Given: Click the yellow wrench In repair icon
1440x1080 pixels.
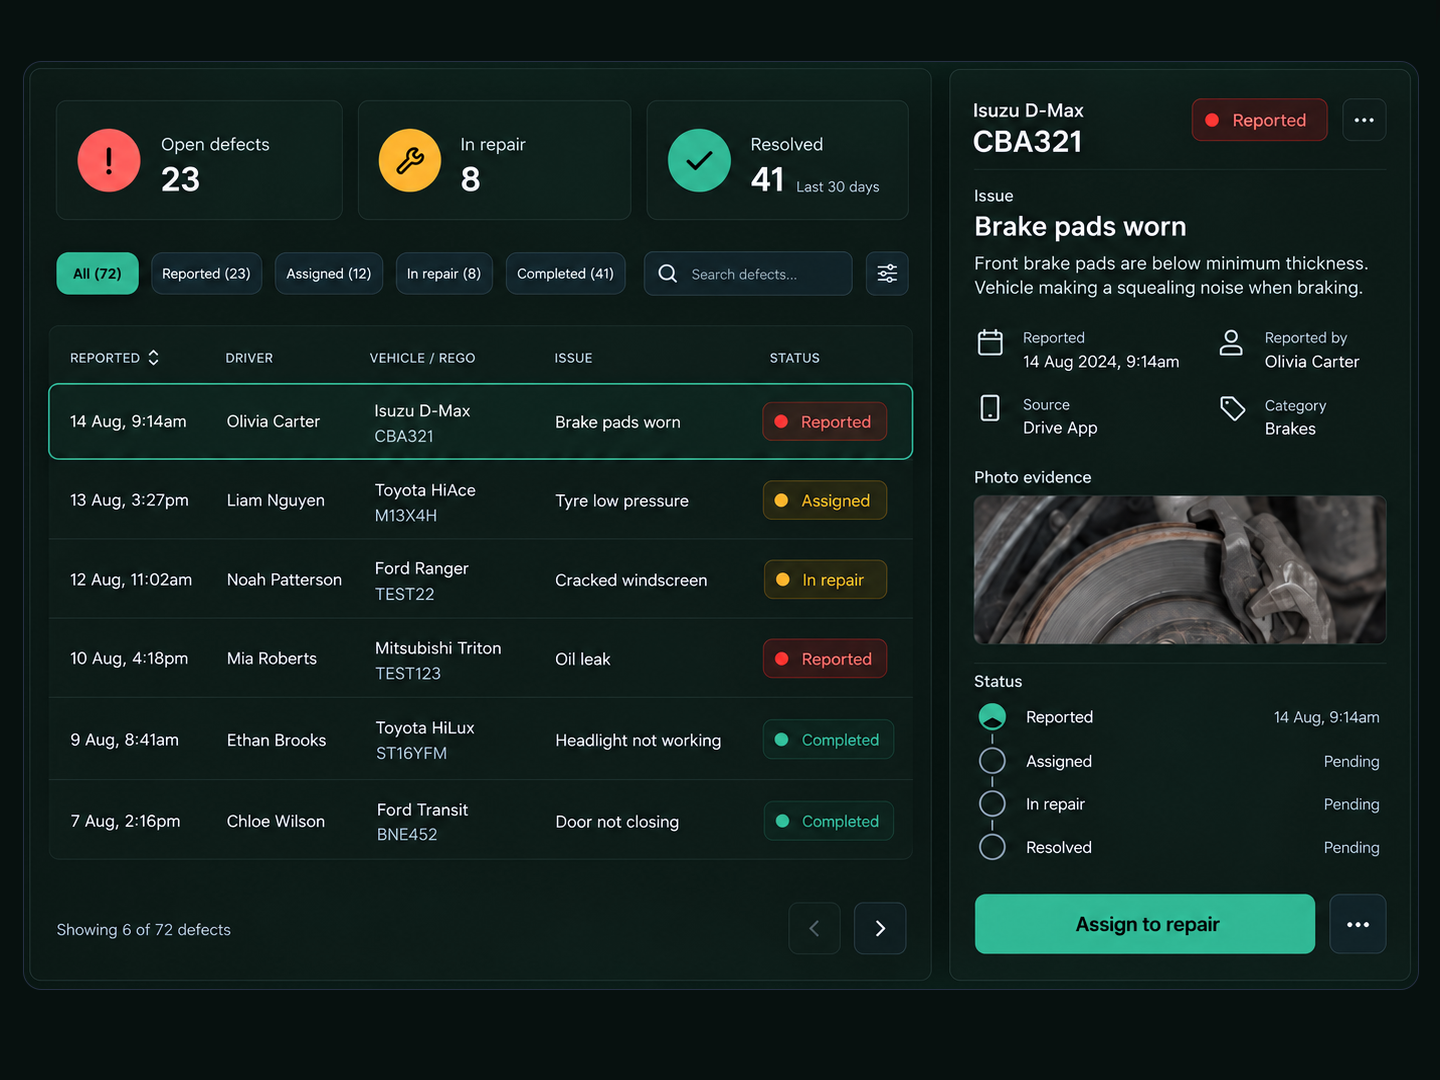Looking at the screenshot, I should (410, 160).
